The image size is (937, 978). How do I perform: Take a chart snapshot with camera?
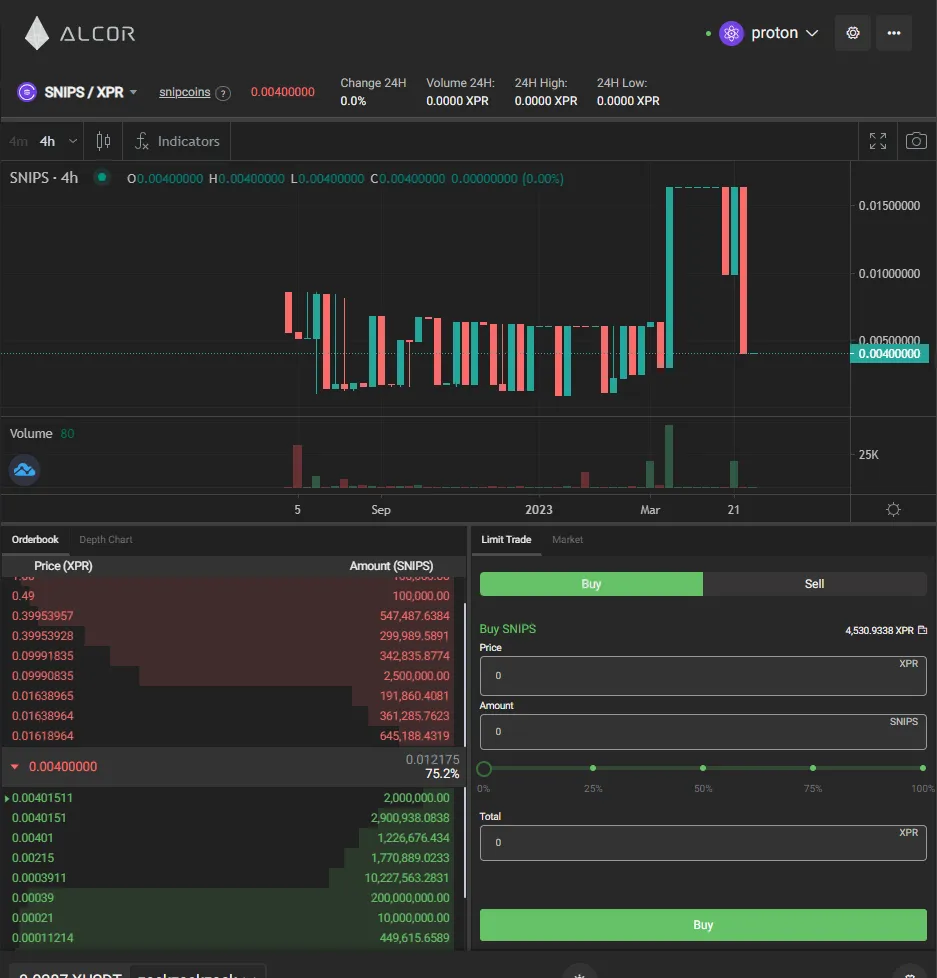tap(916, 141)
